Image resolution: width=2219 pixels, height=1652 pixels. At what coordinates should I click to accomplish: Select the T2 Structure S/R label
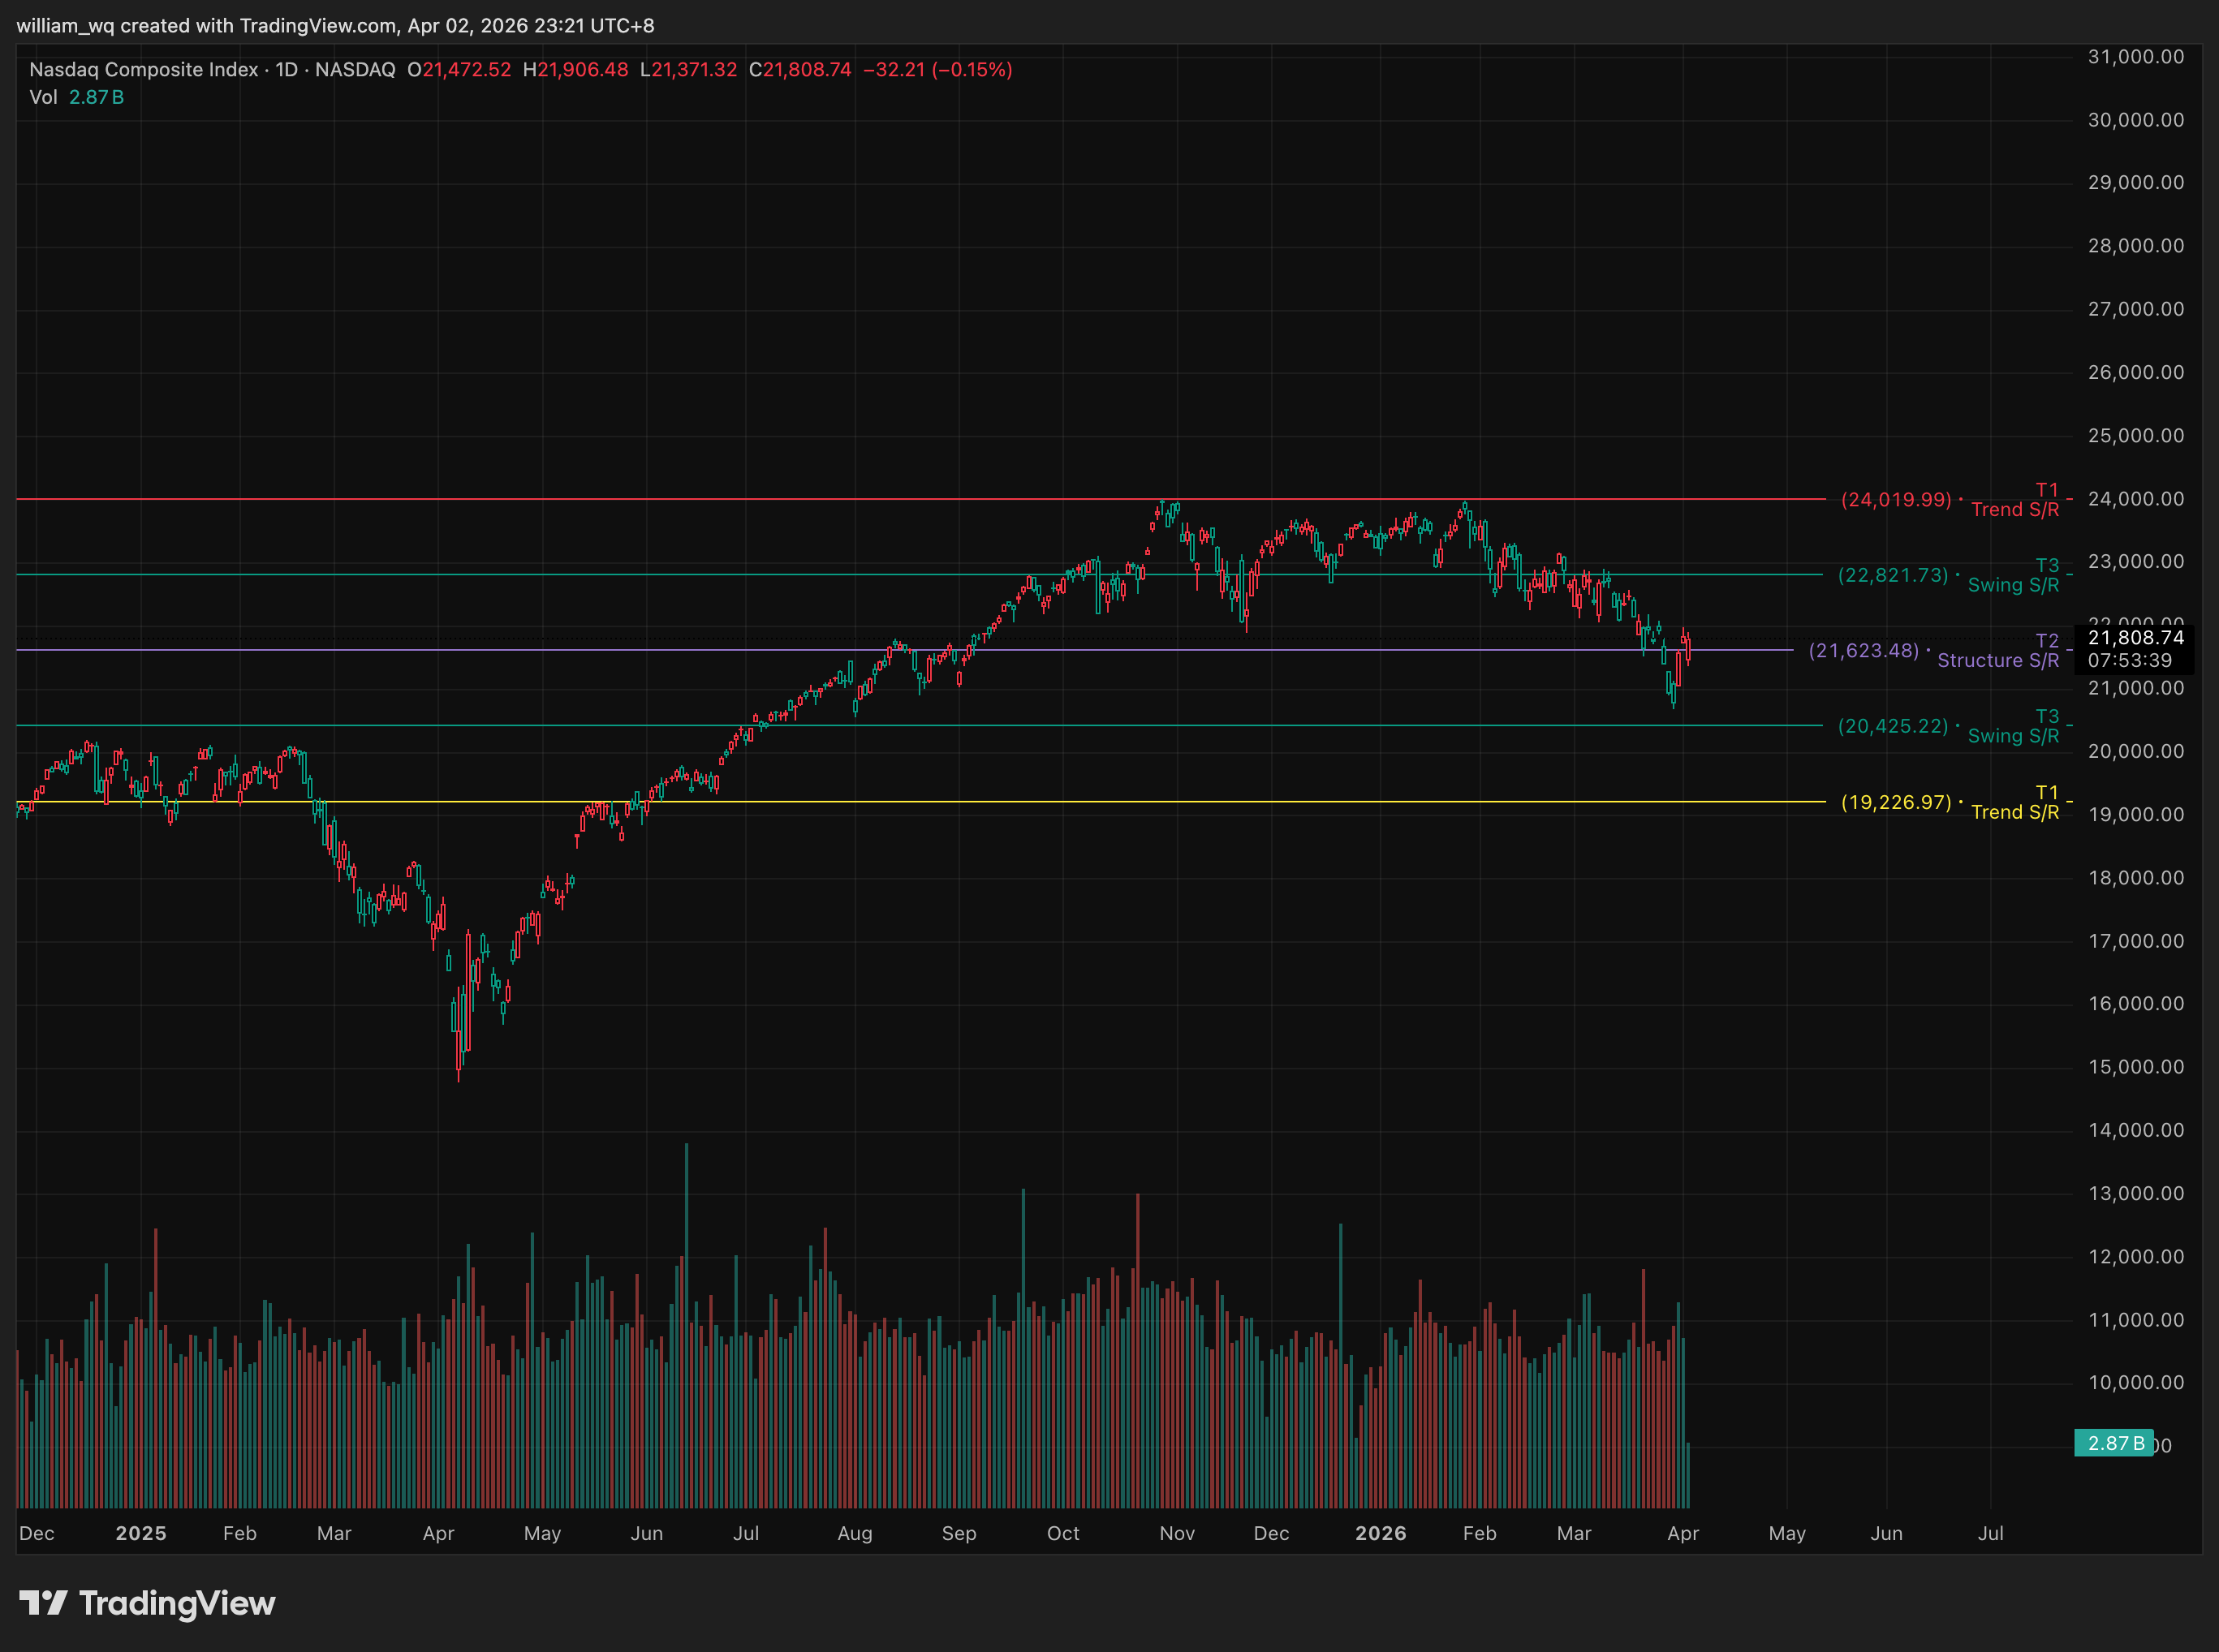click(1998, 650)
